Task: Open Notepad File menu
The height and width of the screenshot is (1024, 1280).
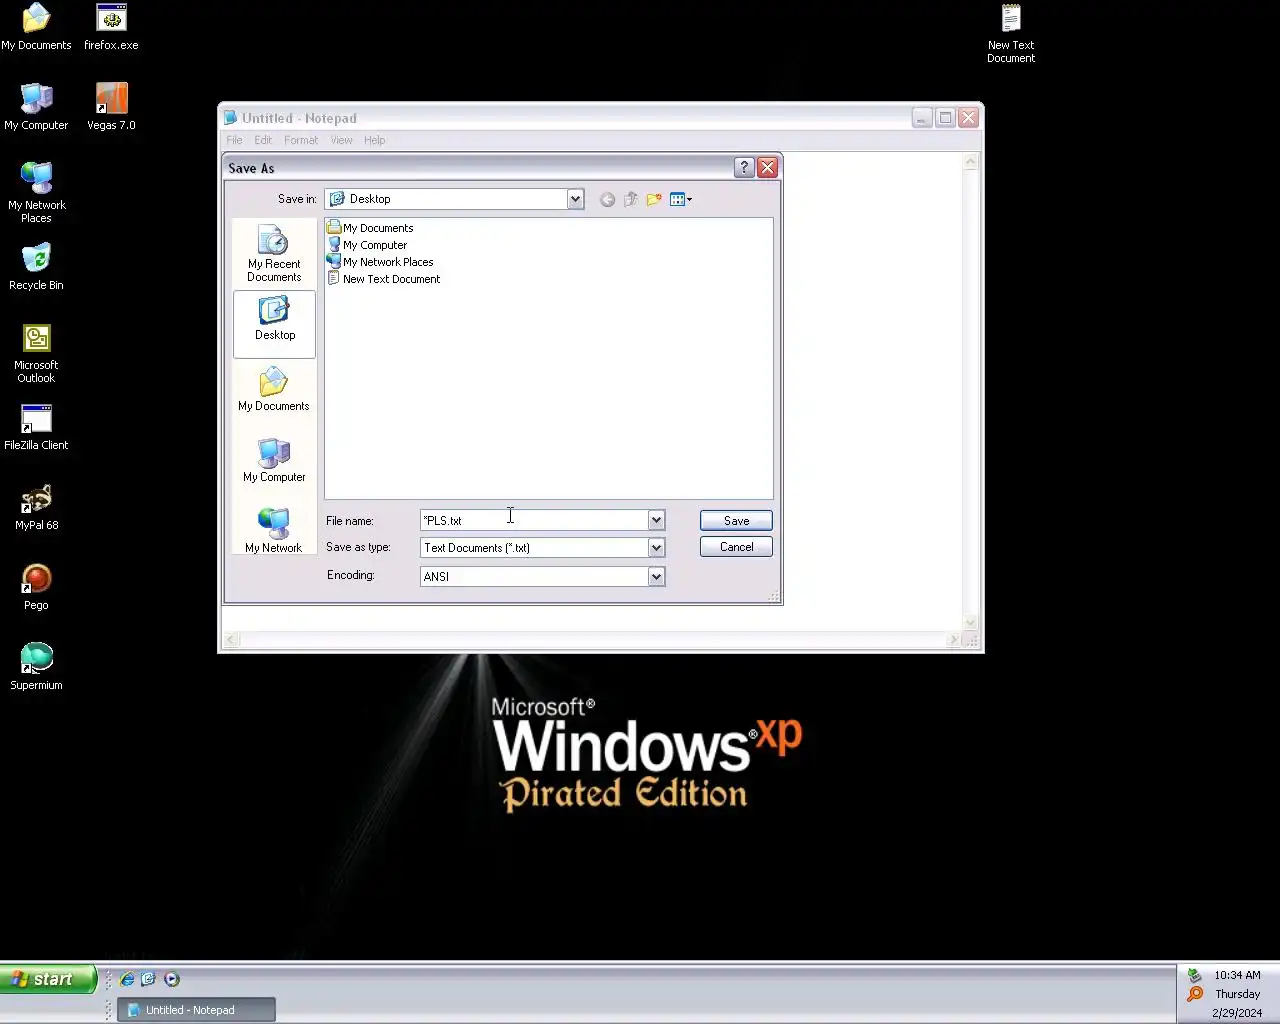Action: tap(234, 140)
